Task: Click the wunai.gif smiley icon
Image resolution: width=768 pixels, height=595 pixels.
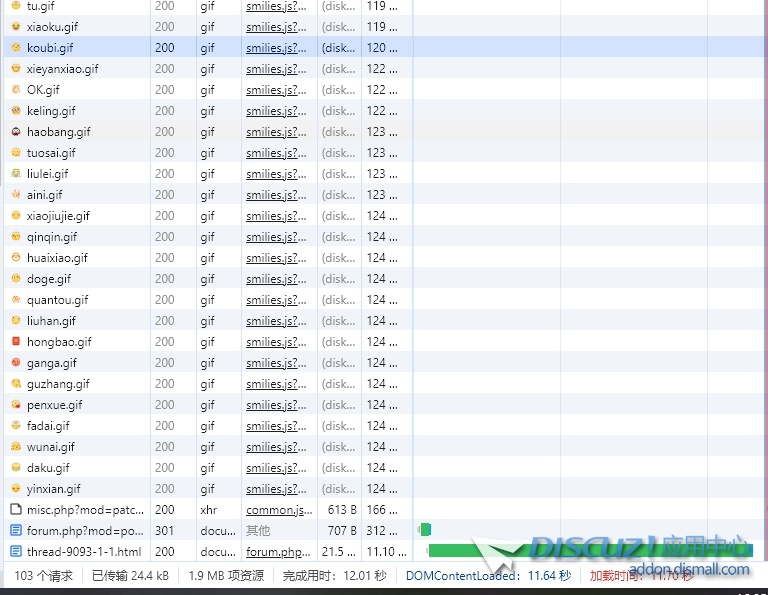Action: point(16,447)
